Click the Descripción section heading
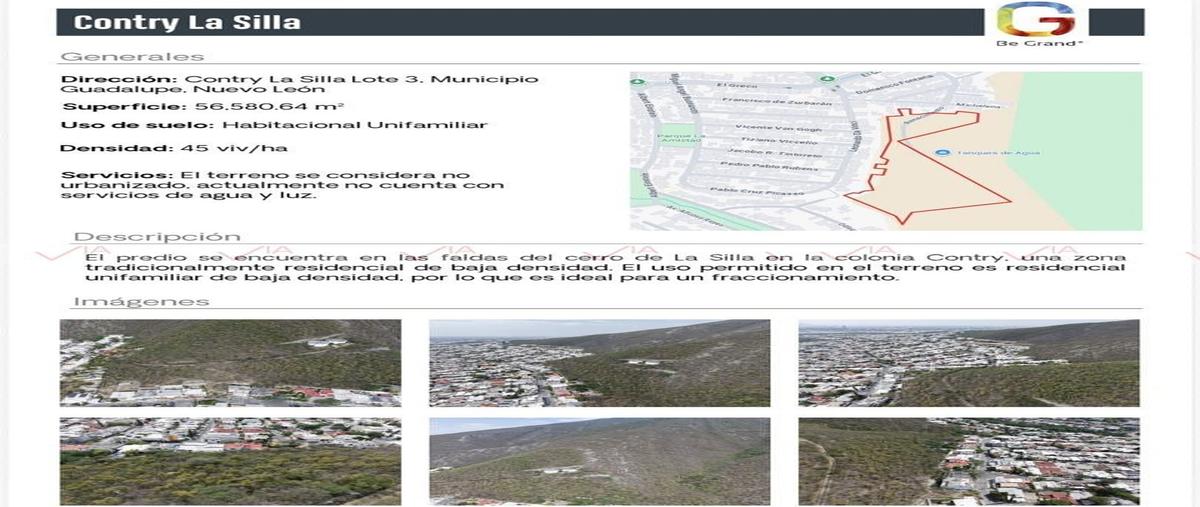Viewport: 1200px width, 507px height. (157, 237)
